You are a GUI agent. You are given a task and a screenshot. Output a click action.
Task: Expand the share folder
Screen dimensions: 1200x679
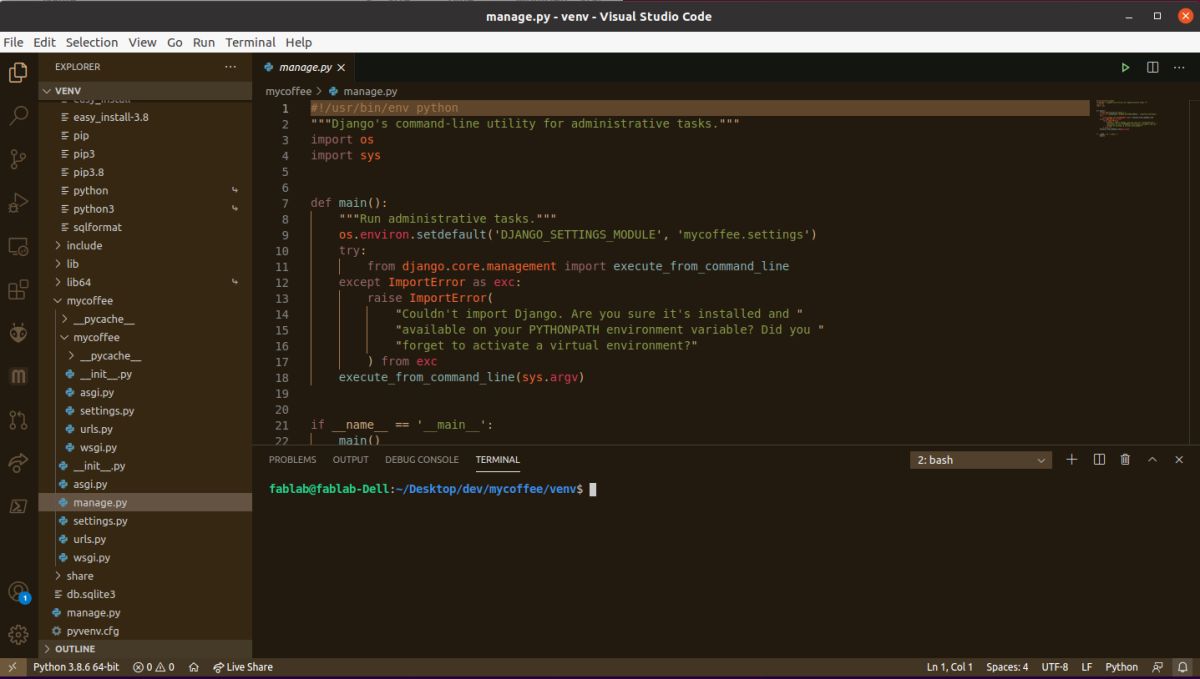coord(145,576)
